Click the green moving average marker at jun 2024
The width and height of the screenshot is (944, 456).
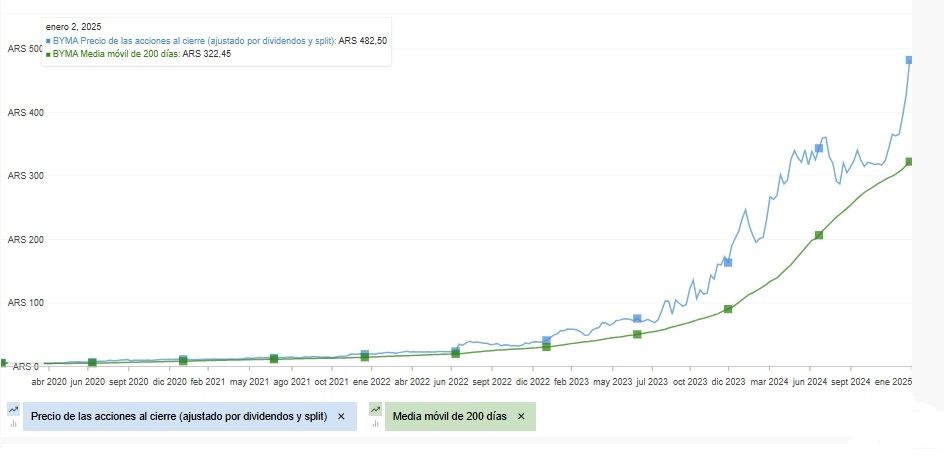pos(818,235)
